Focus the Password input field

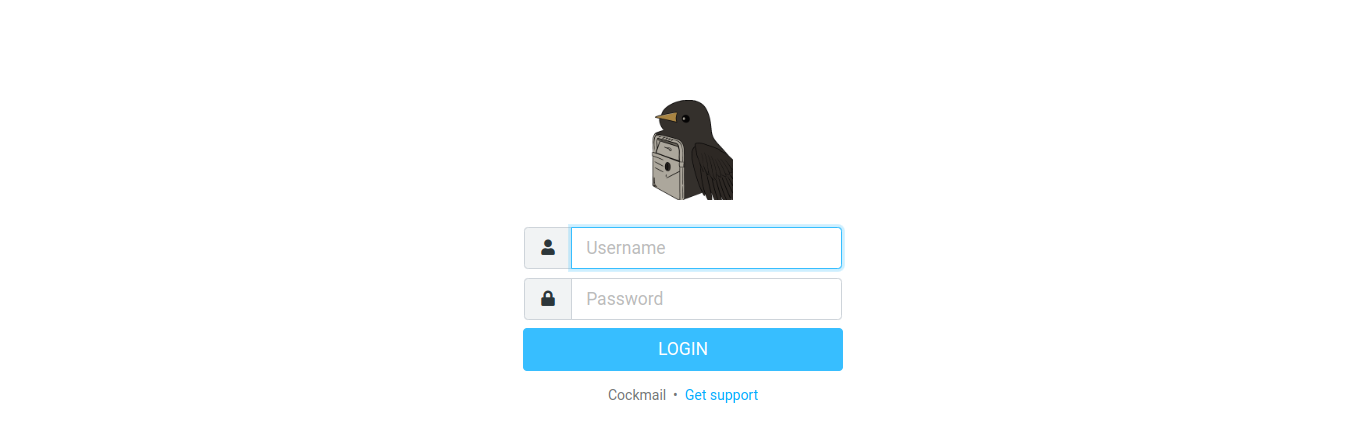click(x=706, y=298)
